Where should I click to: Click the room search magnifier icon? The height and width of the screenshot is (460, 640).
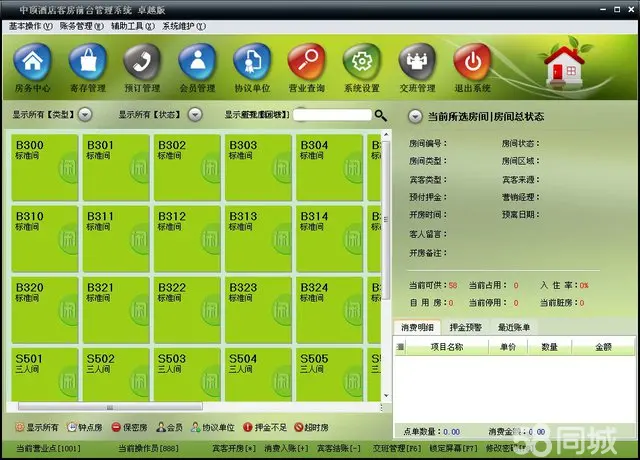tap(381, 115)
